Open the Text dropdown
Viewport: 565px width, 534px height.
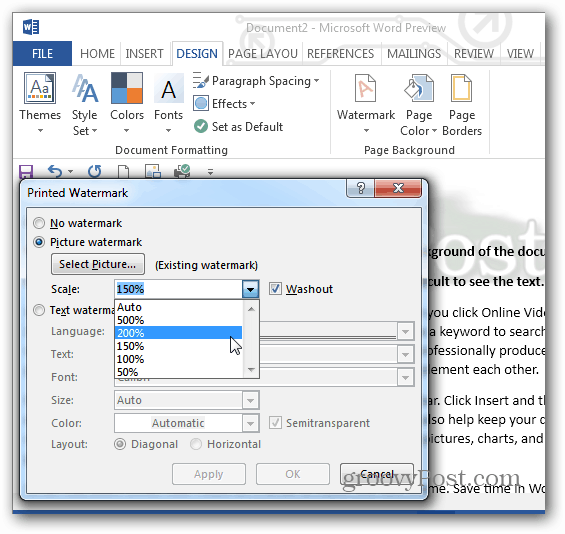(x=405, y=355)
